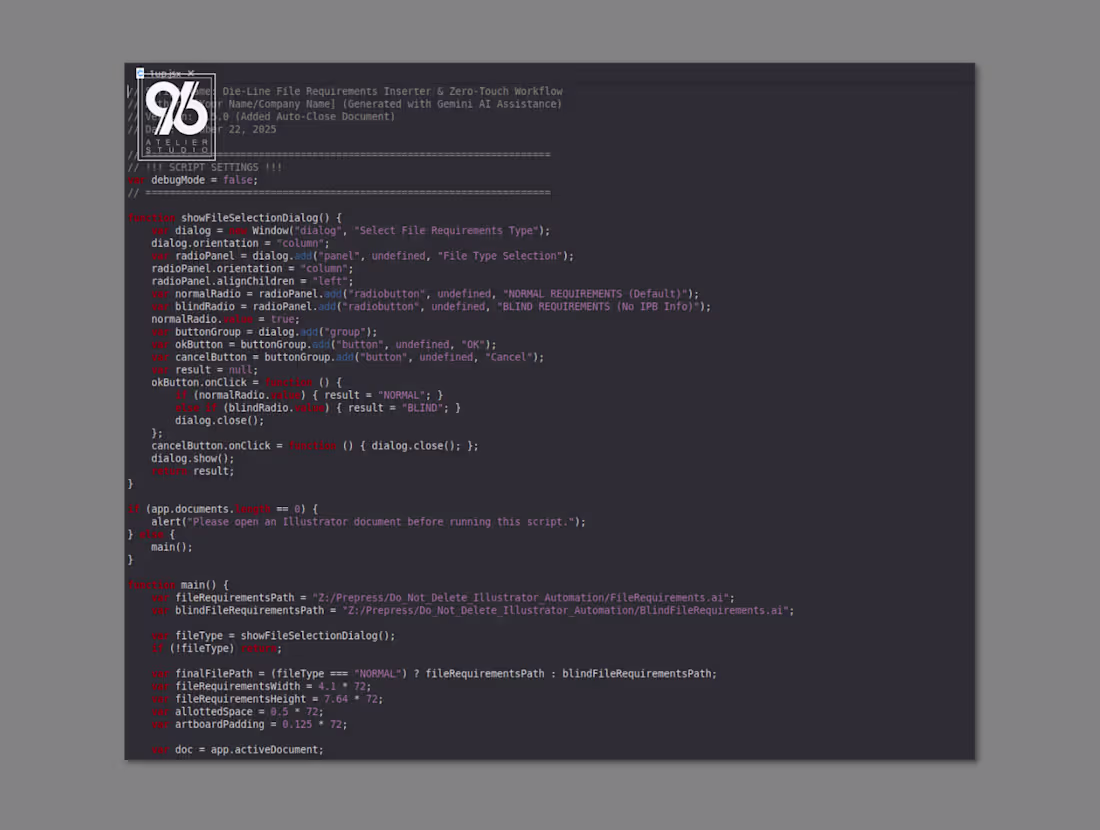The height and width of the screenshot is (830, 1100).
Task: Click the 'debugMode = false;' line
Action: pos(193,180)
